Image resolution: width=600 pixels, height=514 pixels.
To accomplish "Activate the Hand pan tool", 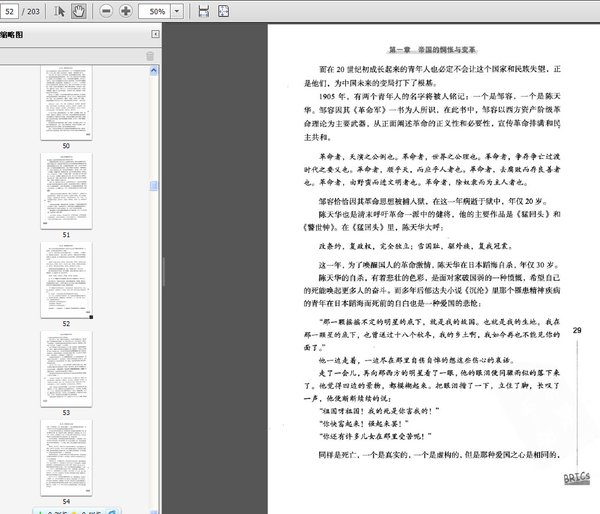I will click(x=78, y=11).
